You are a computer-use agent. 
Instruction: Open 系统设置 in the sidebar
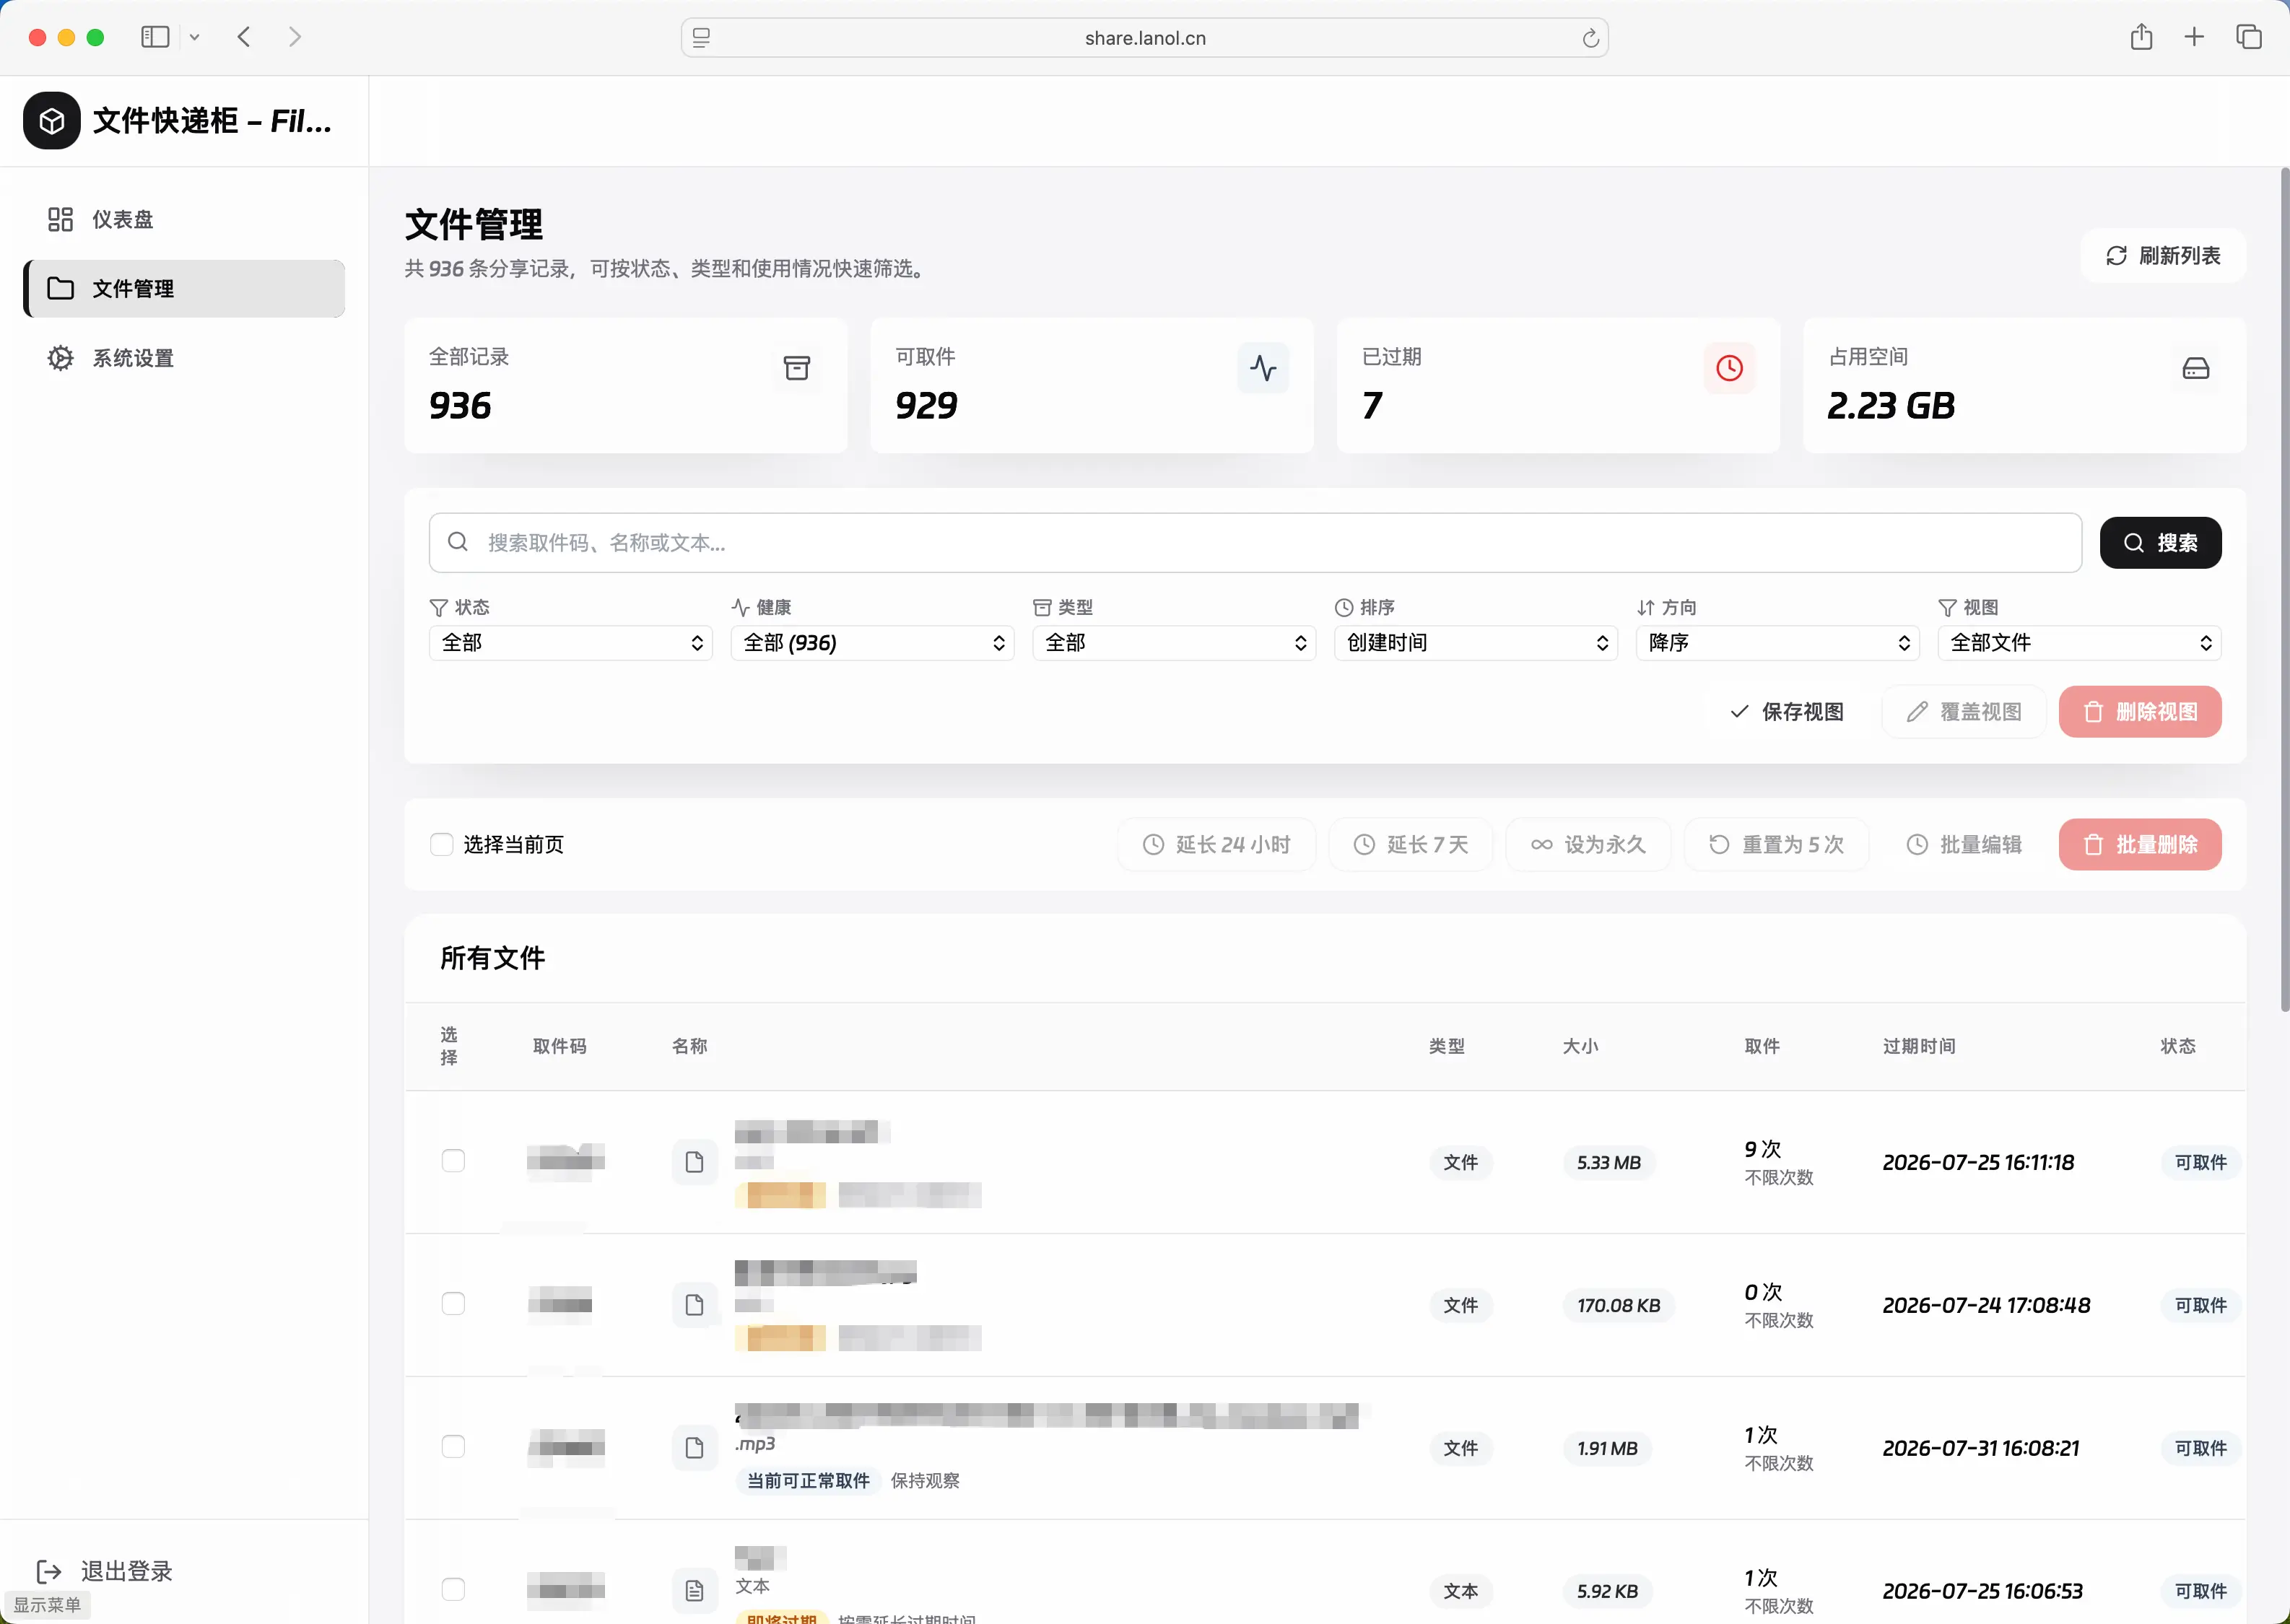185,358
